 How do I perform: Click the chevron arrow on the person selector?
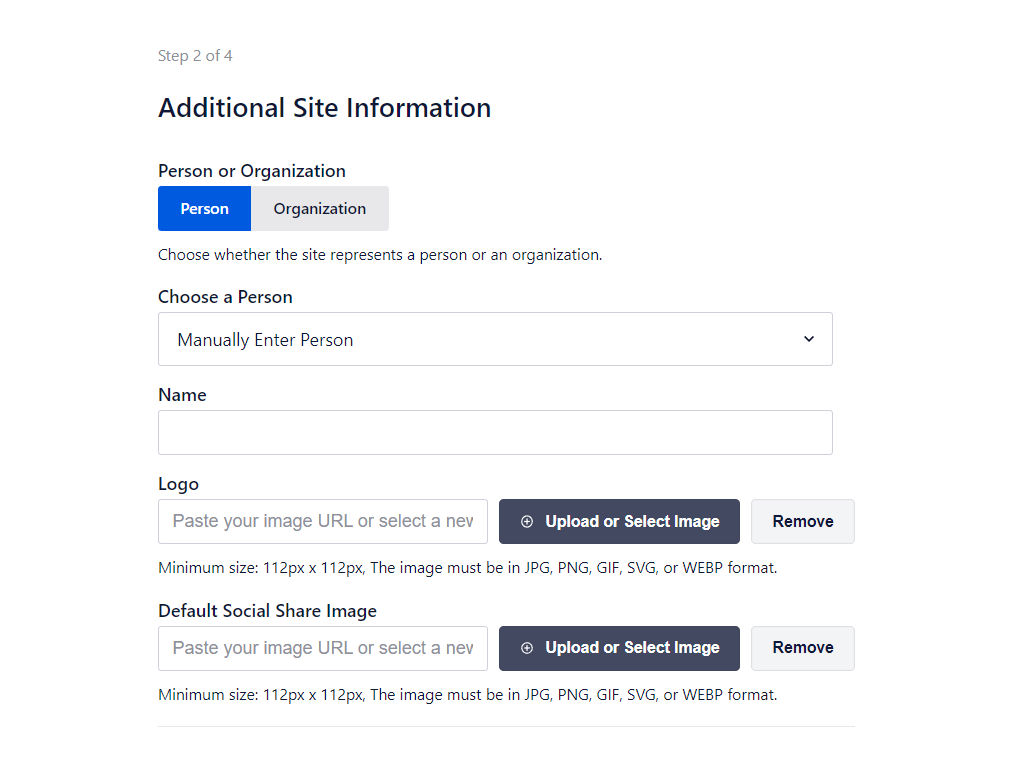click(809, 339)
